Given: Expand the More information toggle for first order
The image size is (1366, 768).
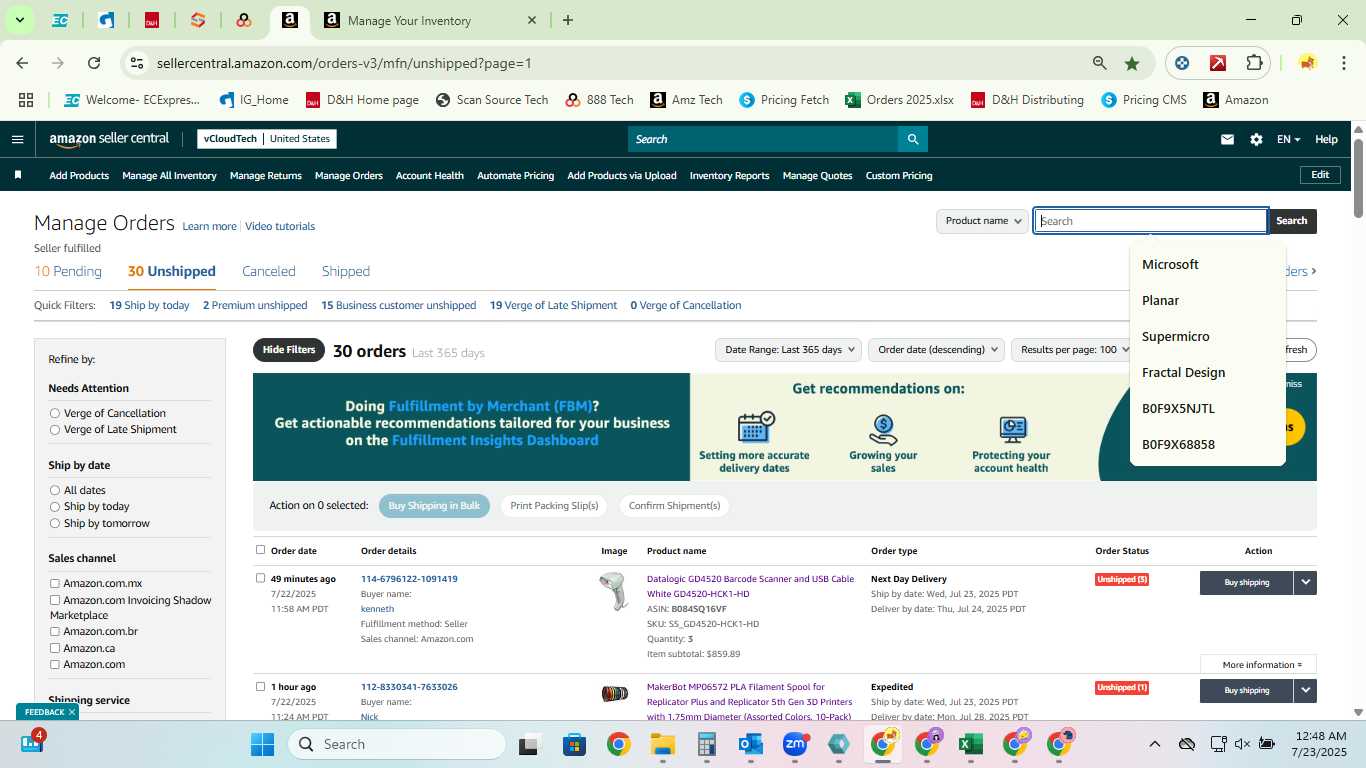Looking at the screenshot, I should [1258, 664].
